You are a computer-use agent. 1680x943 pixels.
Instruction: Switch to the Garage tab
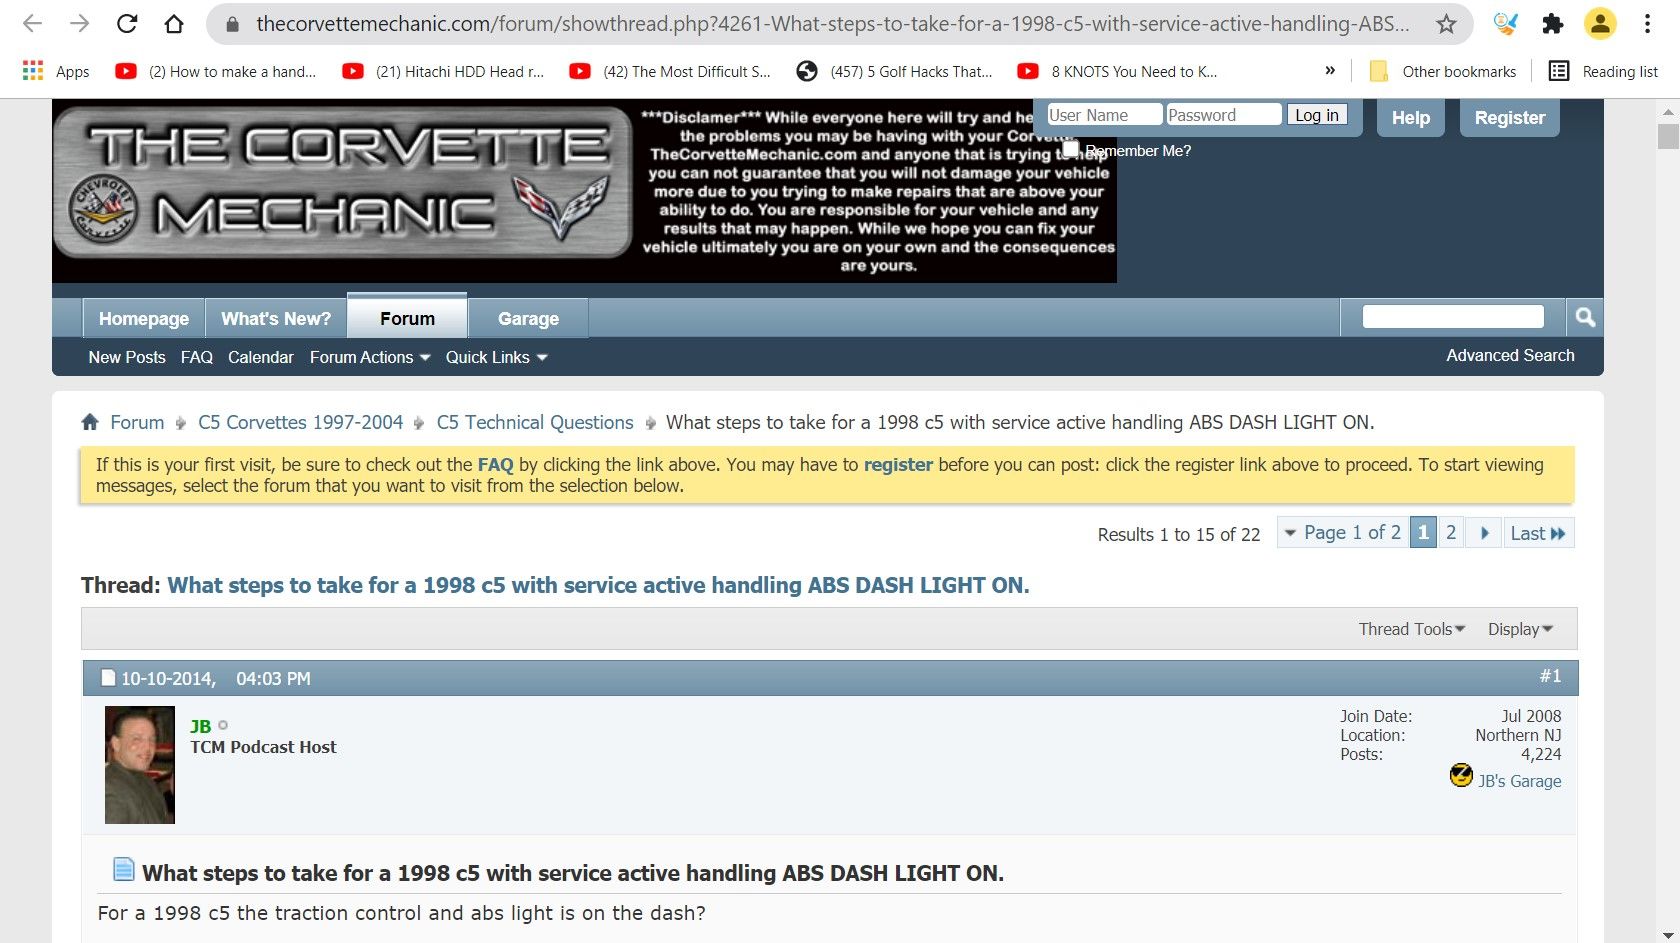[528, 318]
